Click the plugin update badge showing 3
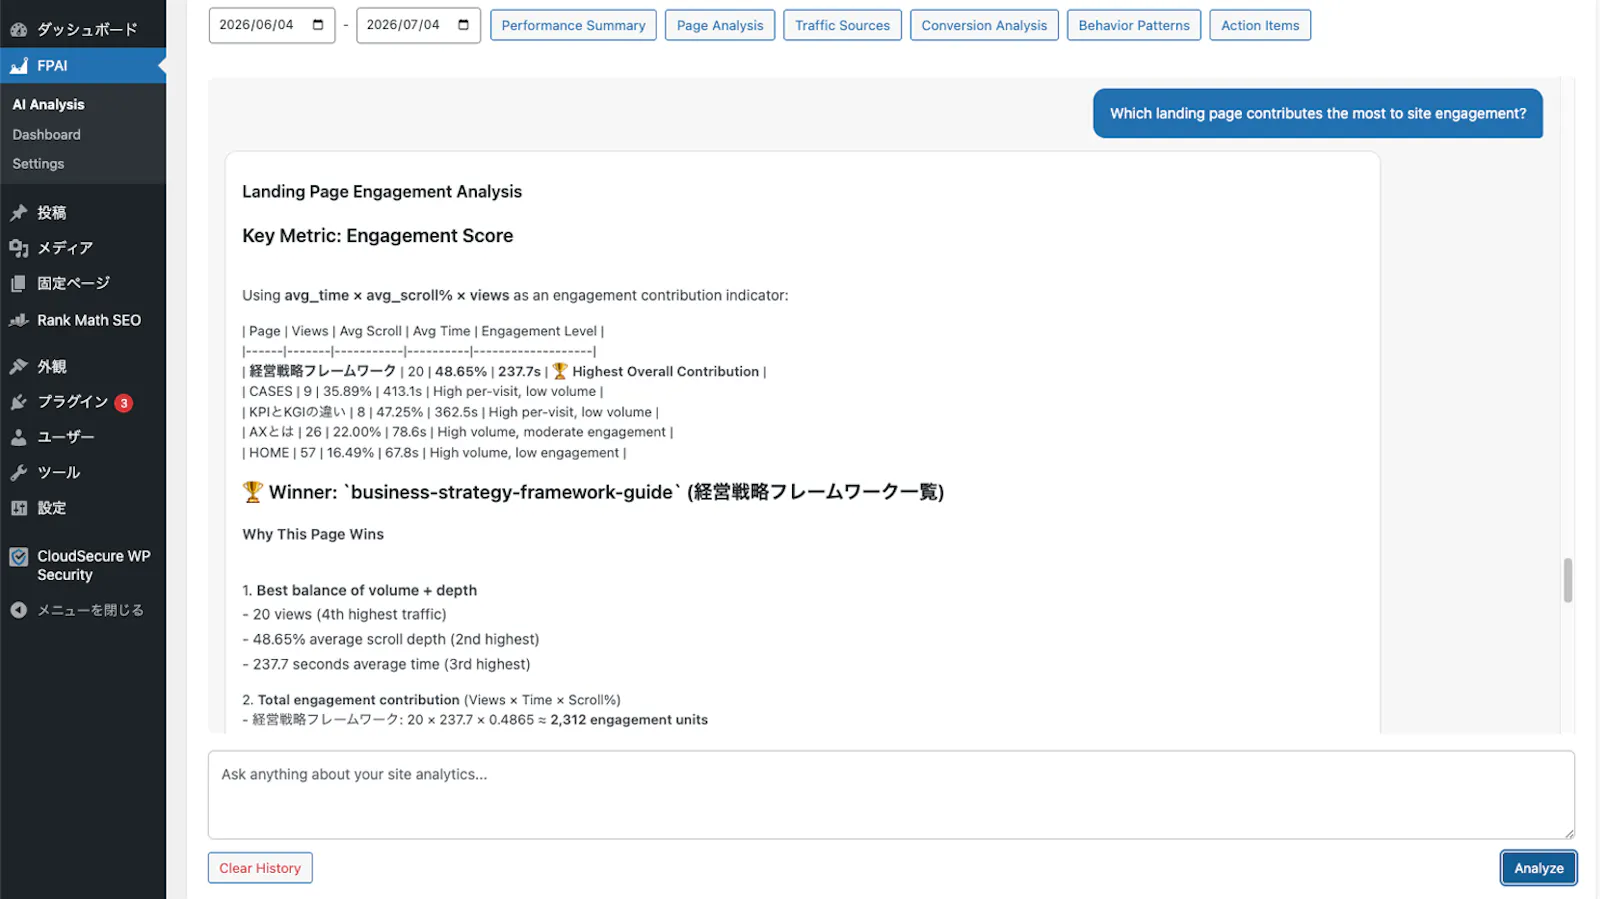Screen dimensions: 1600x899 [123, 403]
